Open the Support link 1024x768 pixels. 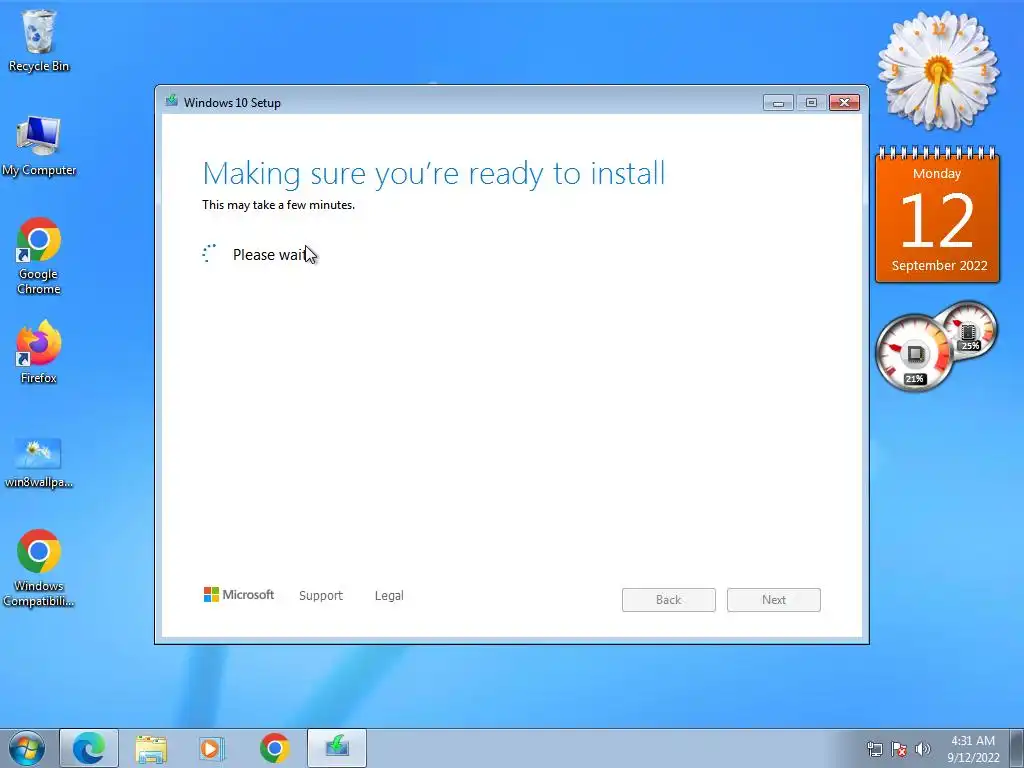321,596
